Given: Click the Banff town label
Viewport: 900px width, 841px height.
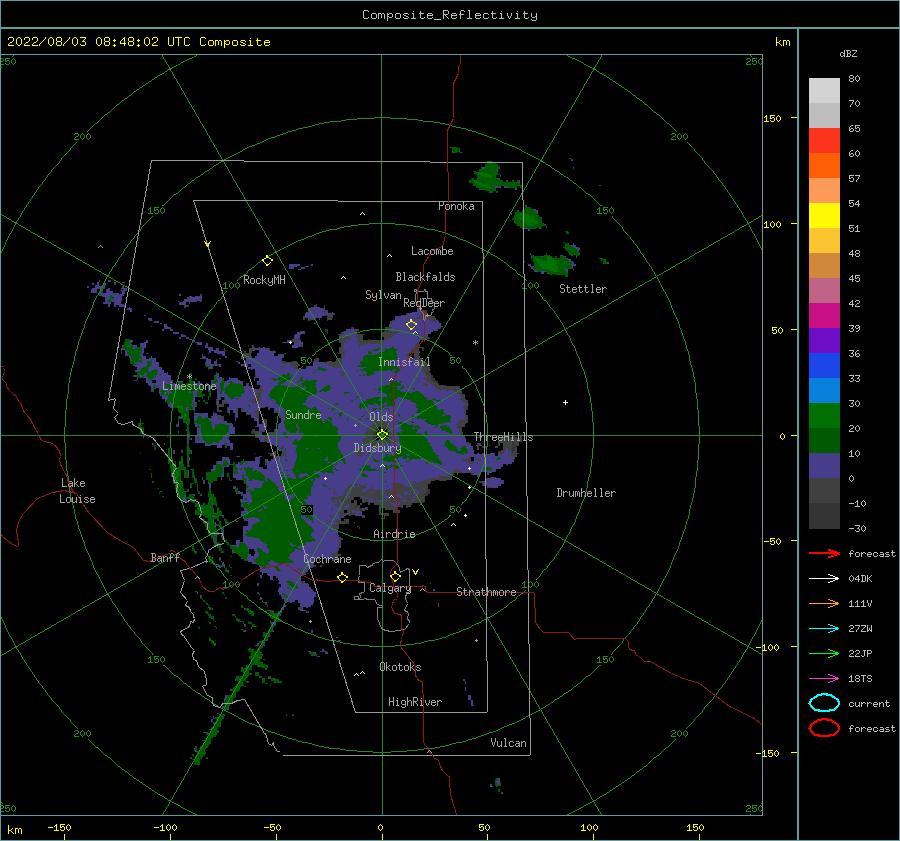Looking at the screenshot, I should coord(165,557).
